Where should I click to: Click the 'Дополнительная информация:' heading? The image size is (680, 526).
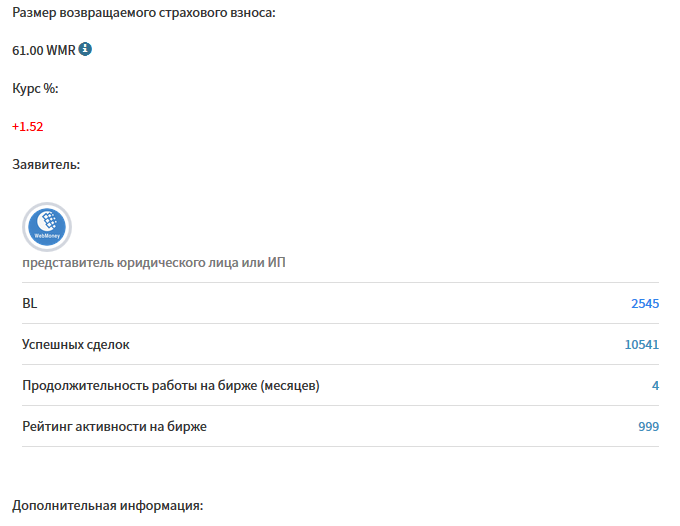(x=107, y=506)
